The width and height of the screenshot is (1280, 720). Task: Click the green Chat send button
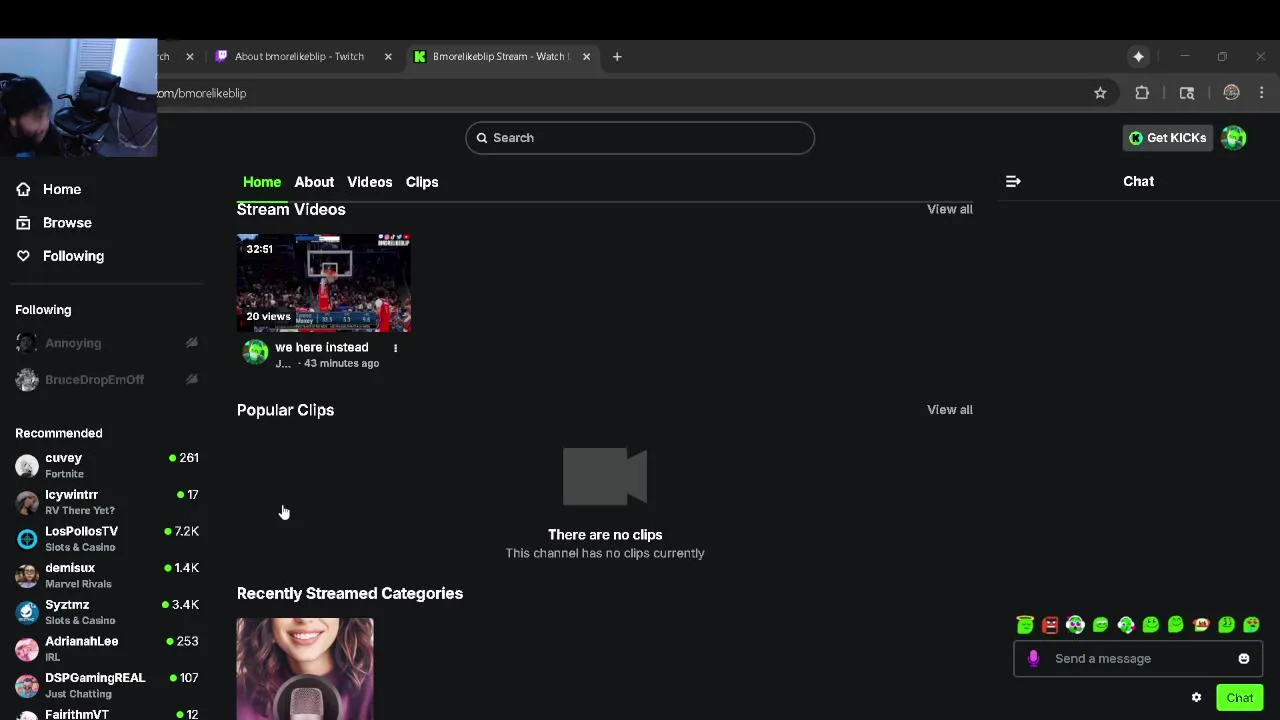1240,698
